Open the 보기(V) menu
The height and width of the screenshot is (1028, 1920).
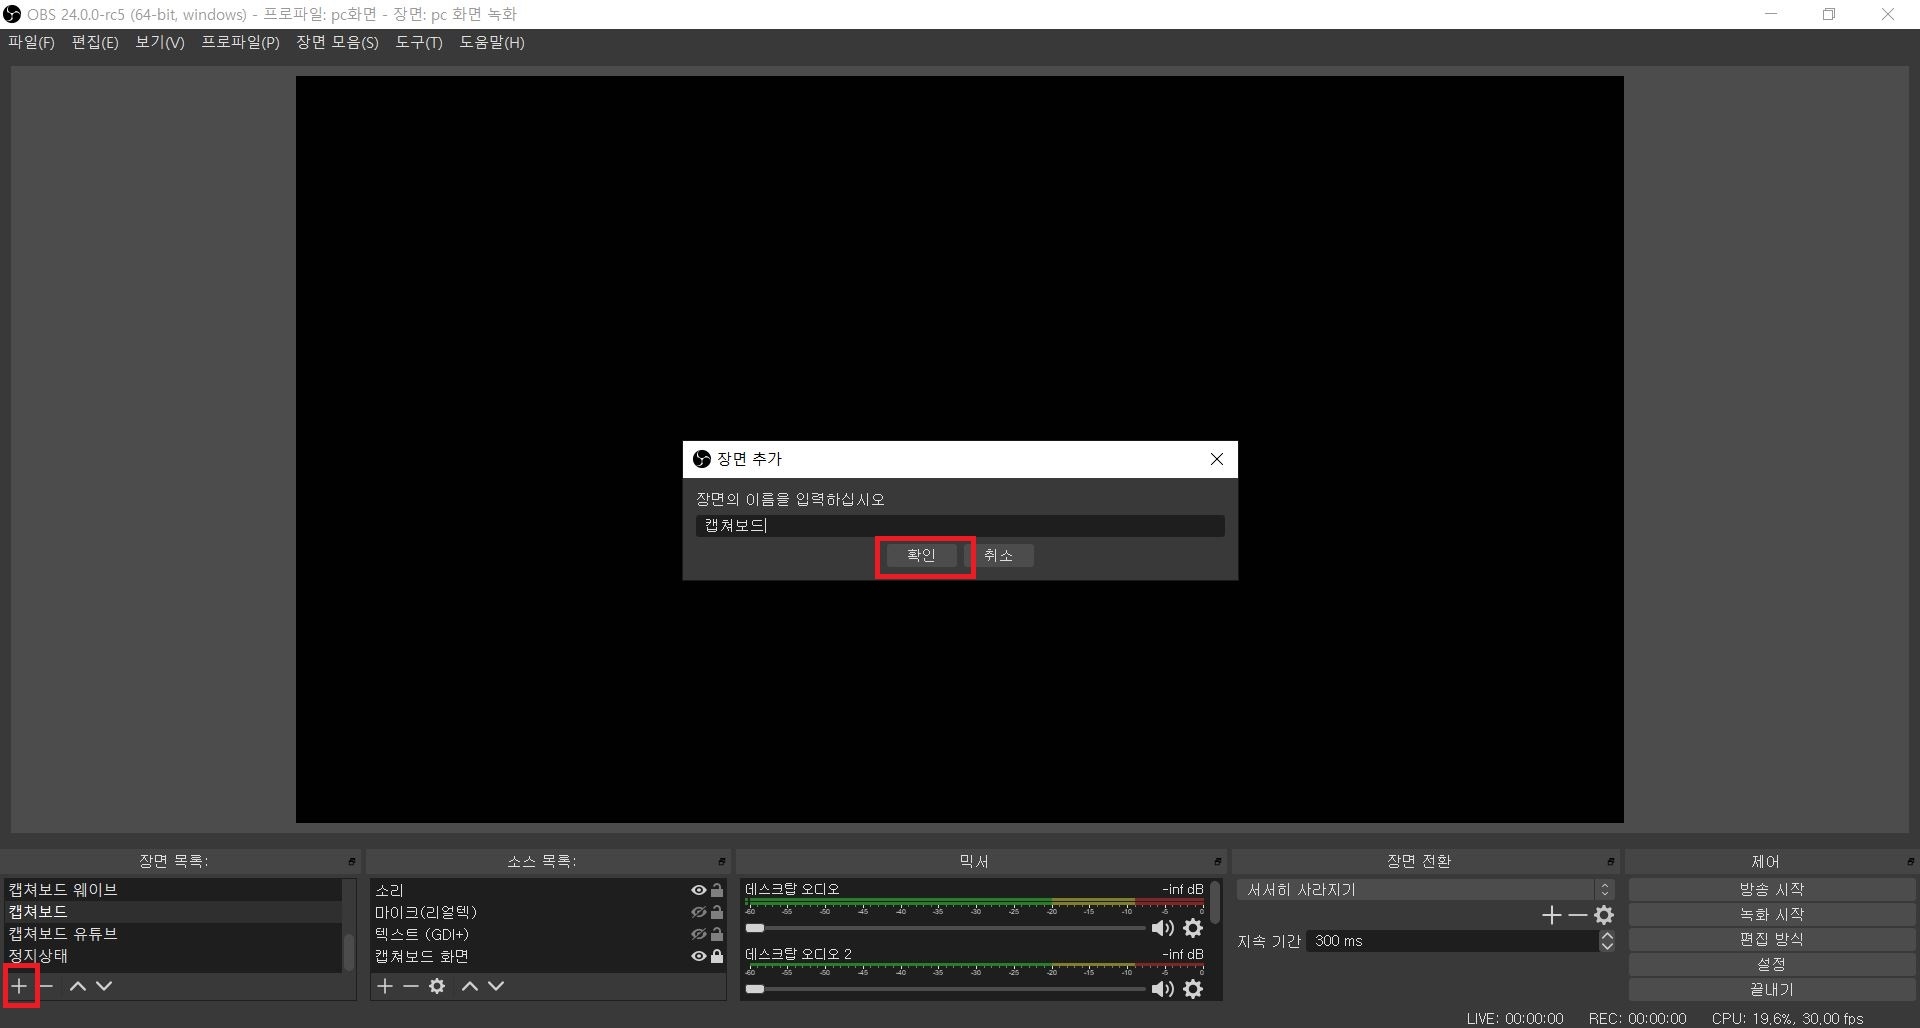click(160, 42)
